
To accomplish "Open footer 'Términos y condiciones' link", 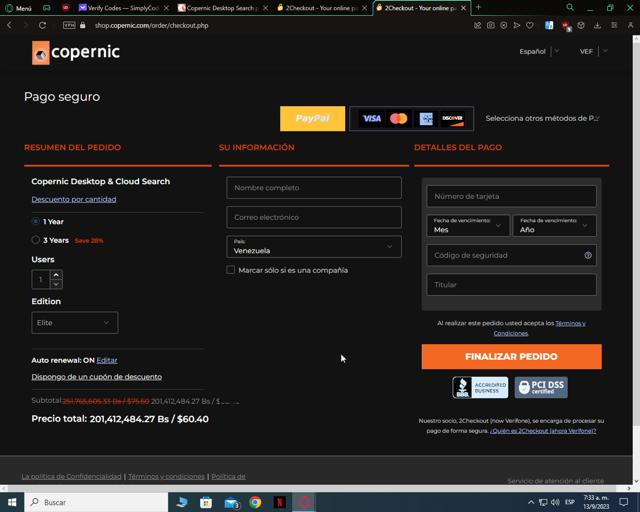I will coord(166,476).
